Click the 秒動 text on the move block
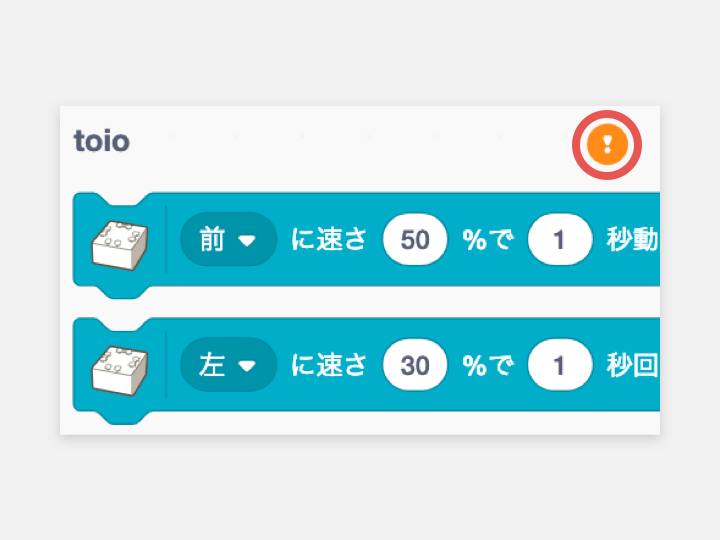This screenshot has width=720, height=540. [x=633, y=239]
